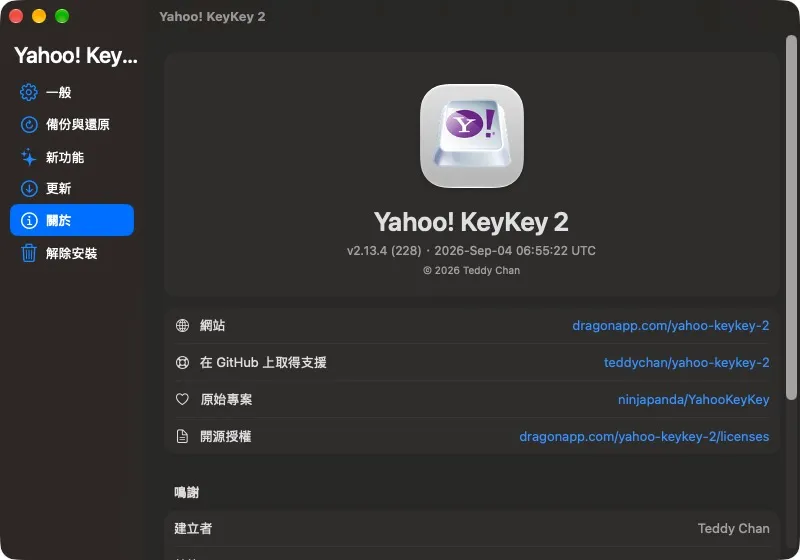Select the 關於 sidebar item
The image size is (800, 560).
(72, 220)
